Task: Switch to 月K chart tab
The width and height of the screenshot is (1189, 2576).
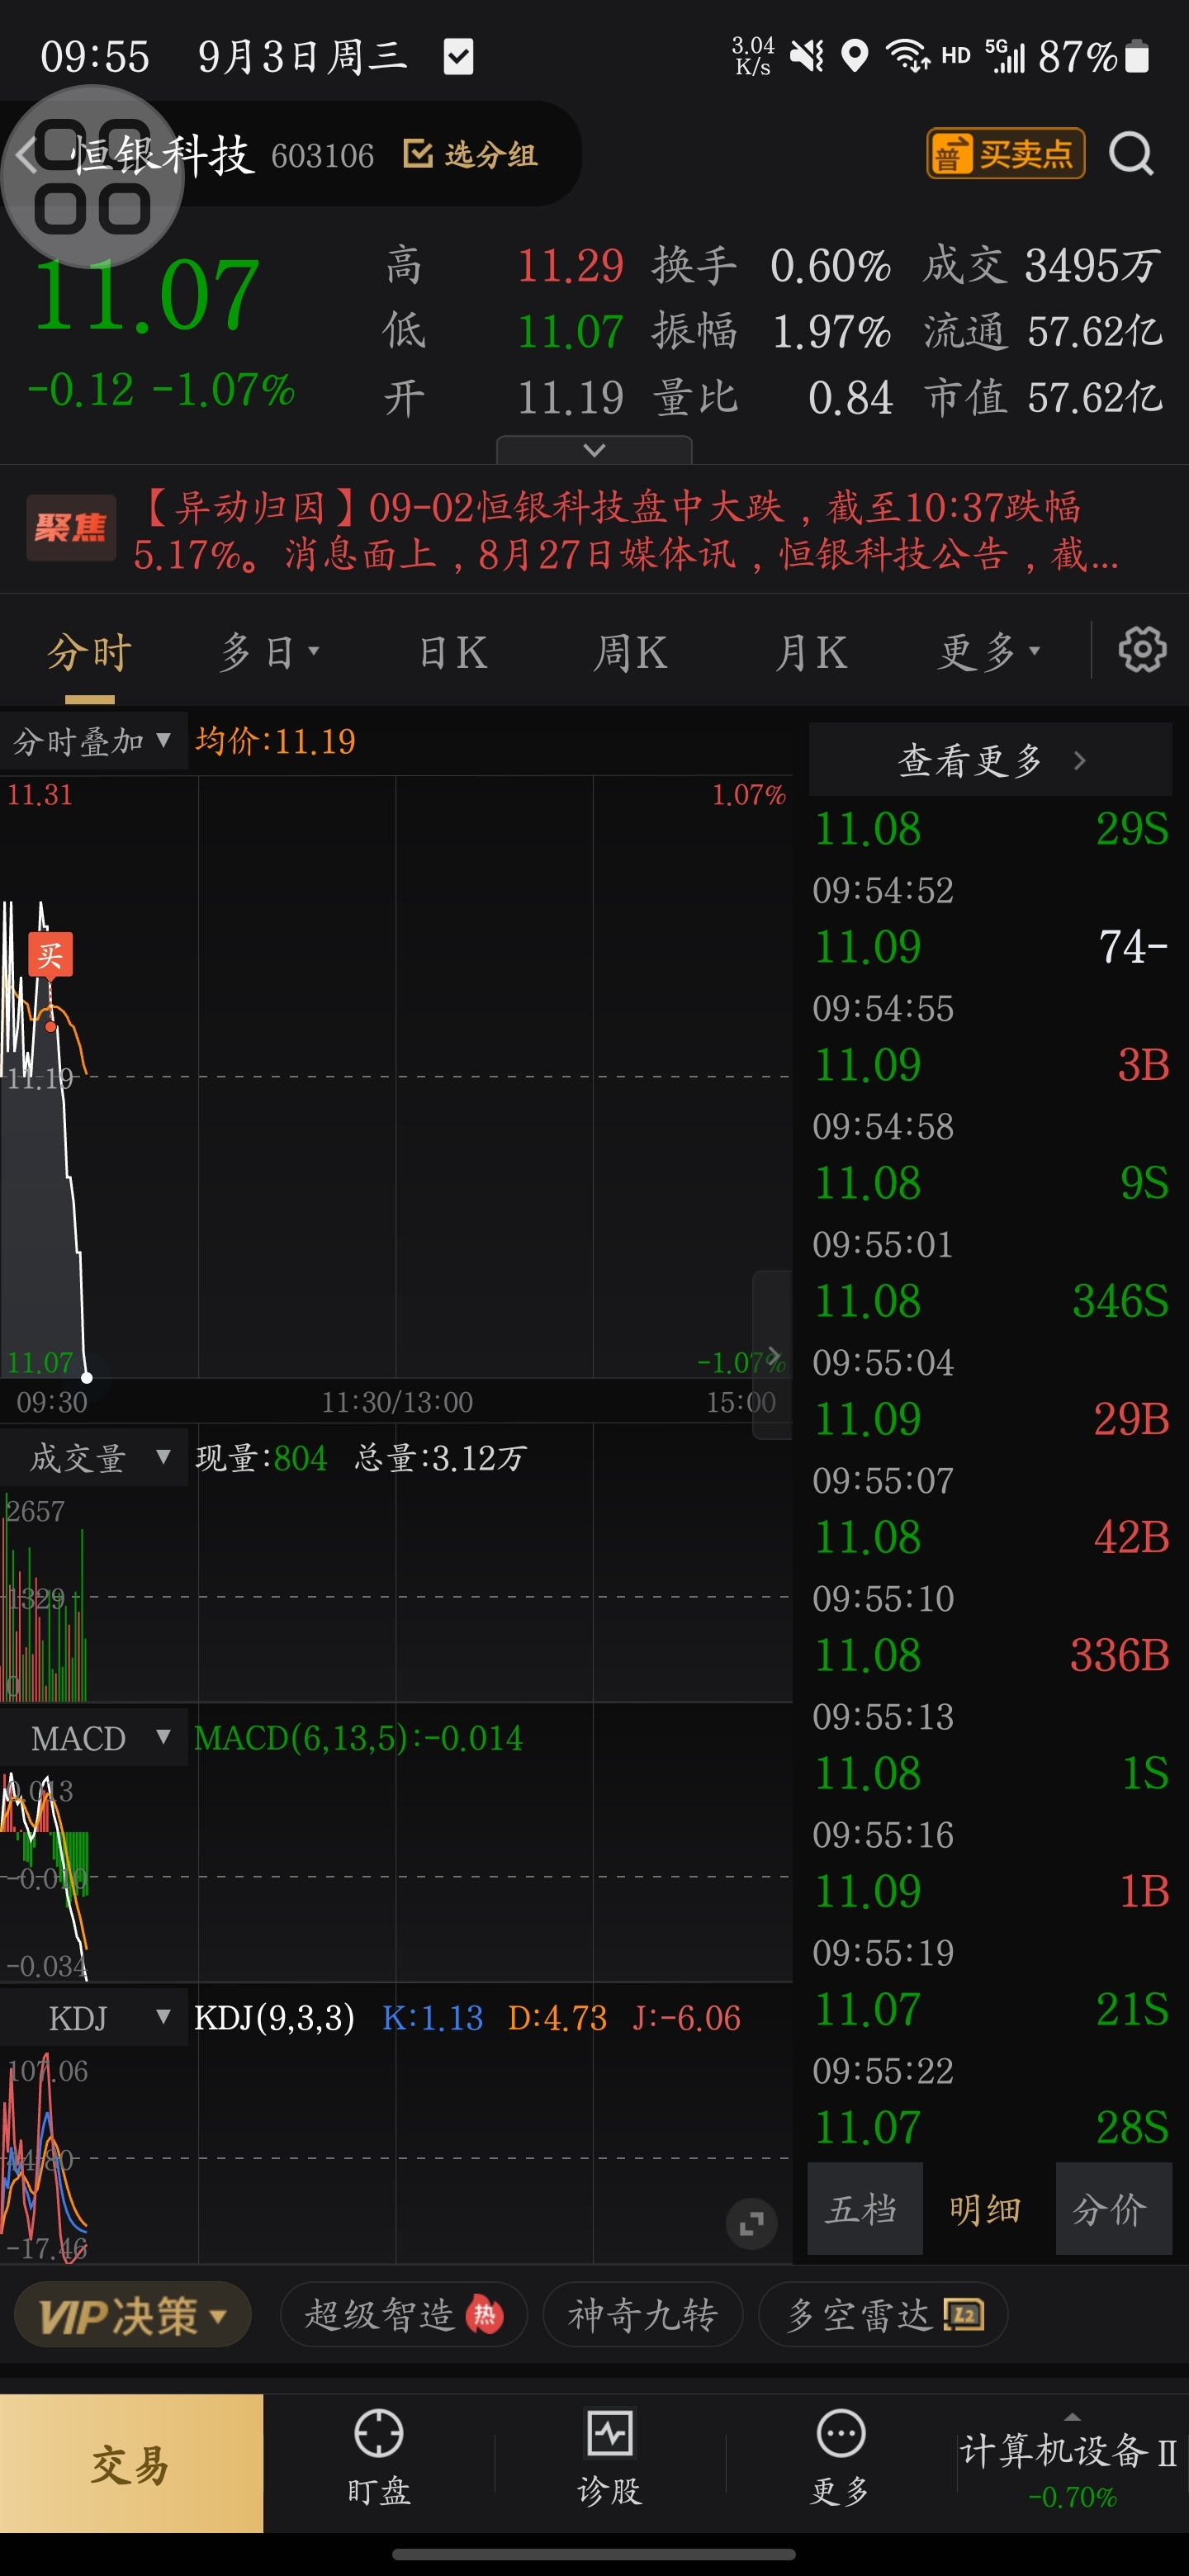Action: point(811,652)
